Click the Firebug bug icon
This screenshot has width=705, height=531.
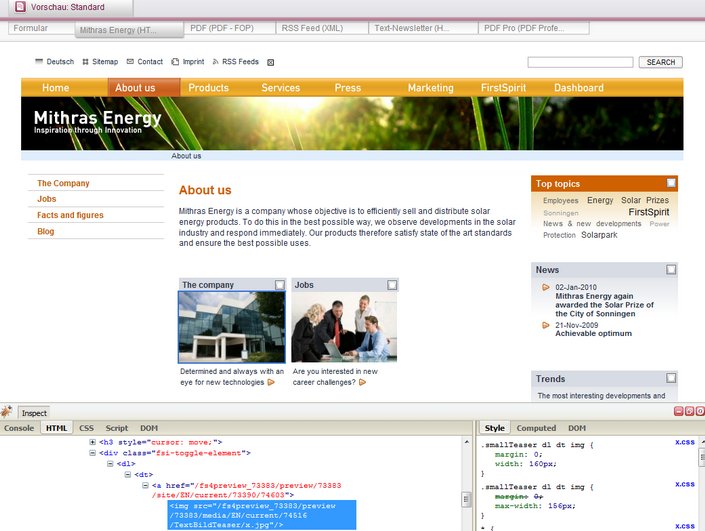(x=6, y=412)
